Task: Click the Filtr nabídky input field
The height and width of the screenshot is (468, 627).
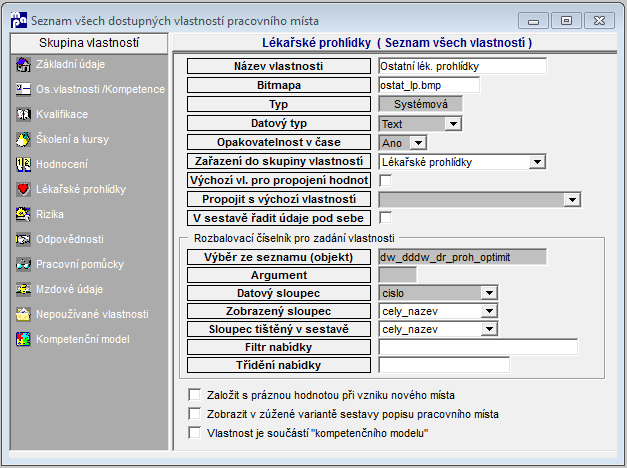Action: (x=478, y=347)
